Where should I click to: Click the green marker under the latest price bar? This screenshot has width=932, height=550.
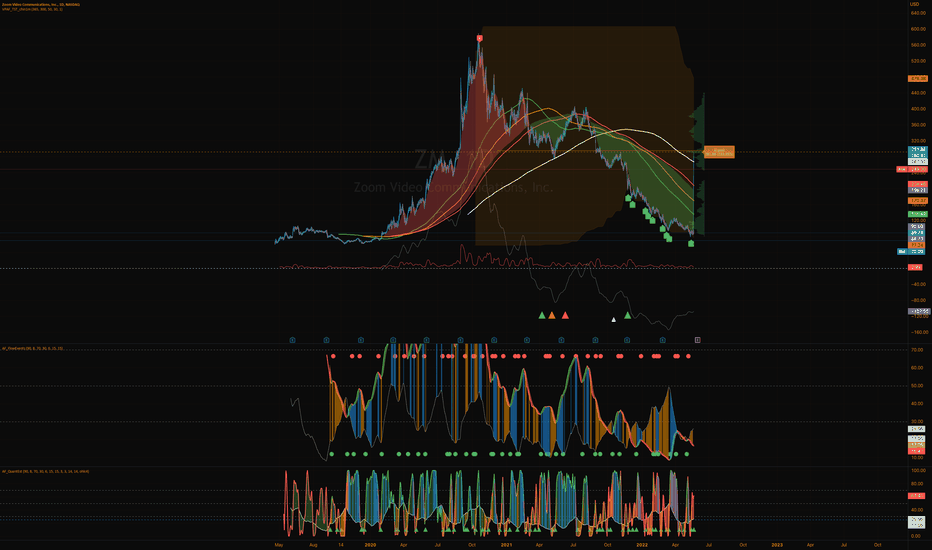point(691,243)
